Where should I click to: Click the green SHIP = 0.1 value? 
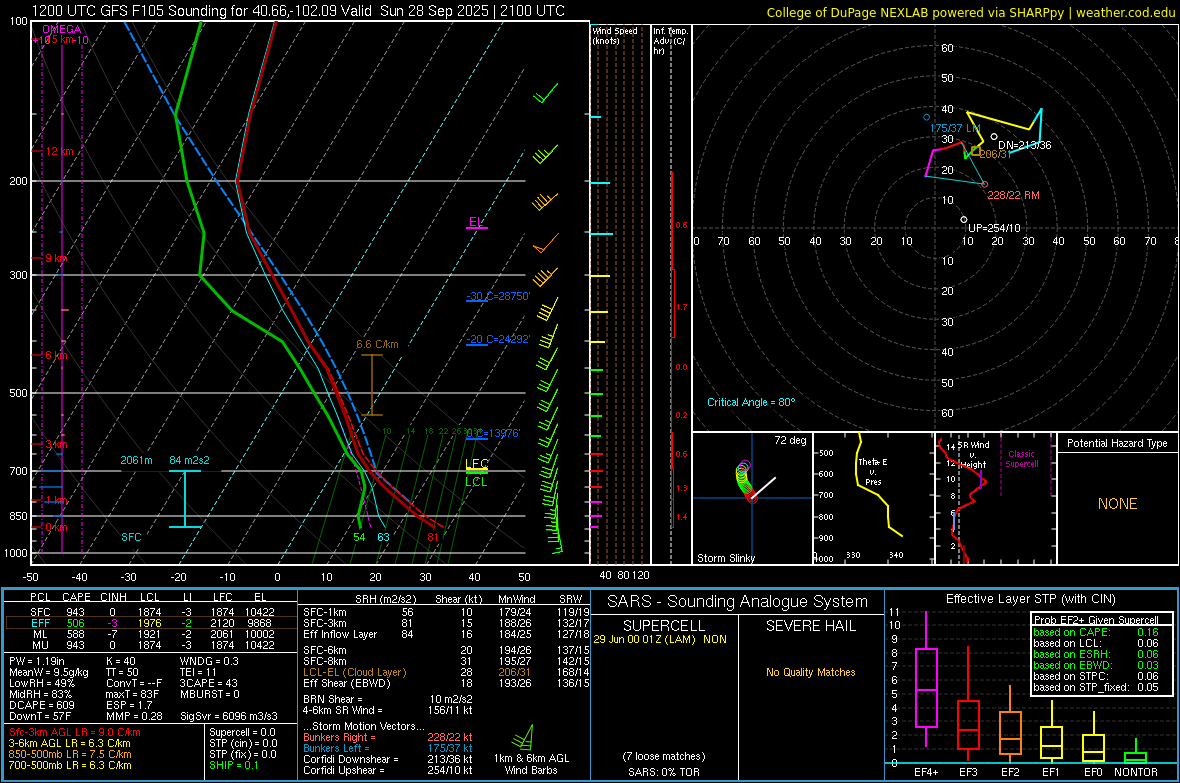pyautogui.click(x=234, y=765)
